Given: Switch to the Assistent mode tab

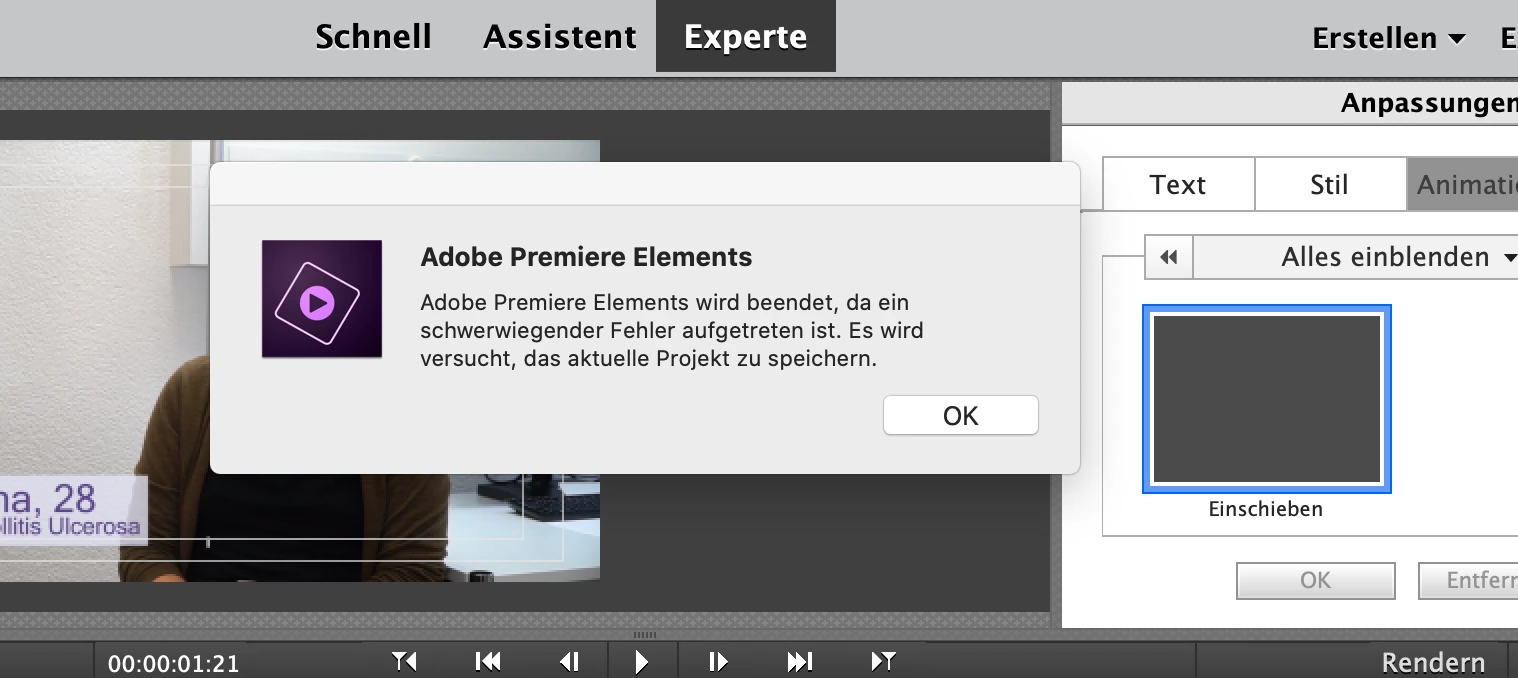Looking at the screenshot, I should (x=559, y=37).
